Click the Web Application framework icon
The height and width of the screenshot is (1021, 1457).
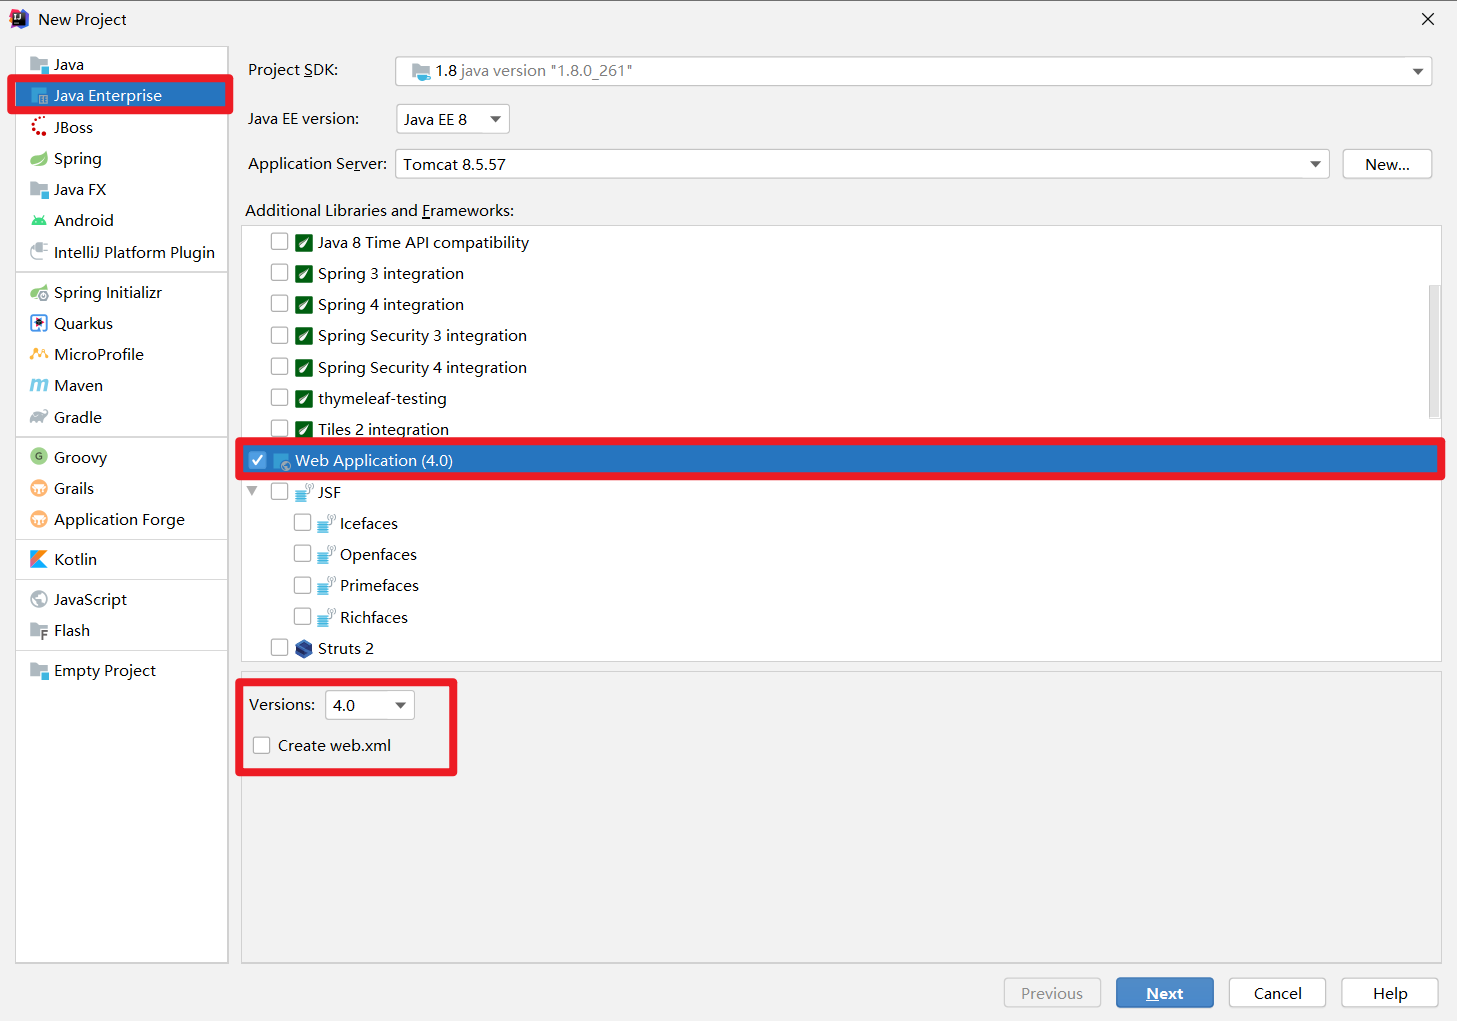click(282, 461)
